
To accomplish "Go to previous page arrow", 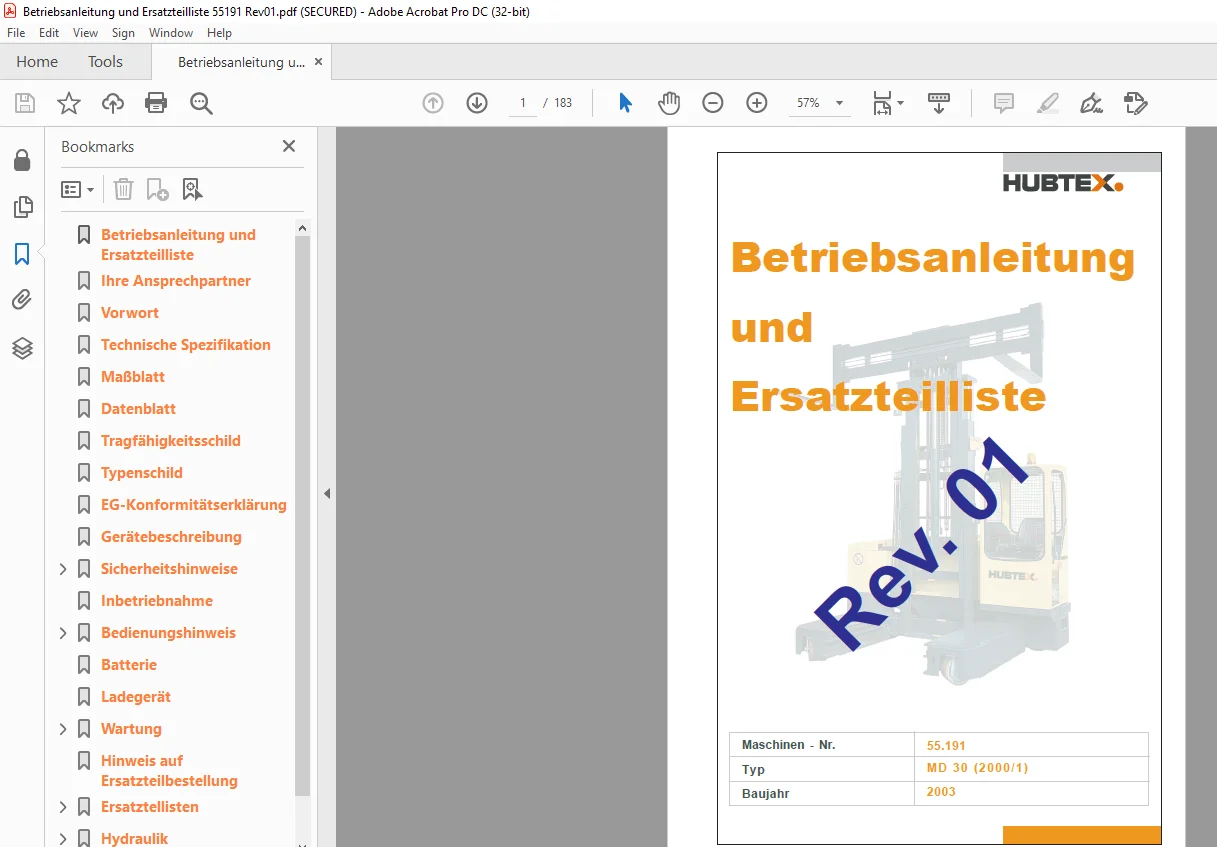I will [433, 103].
